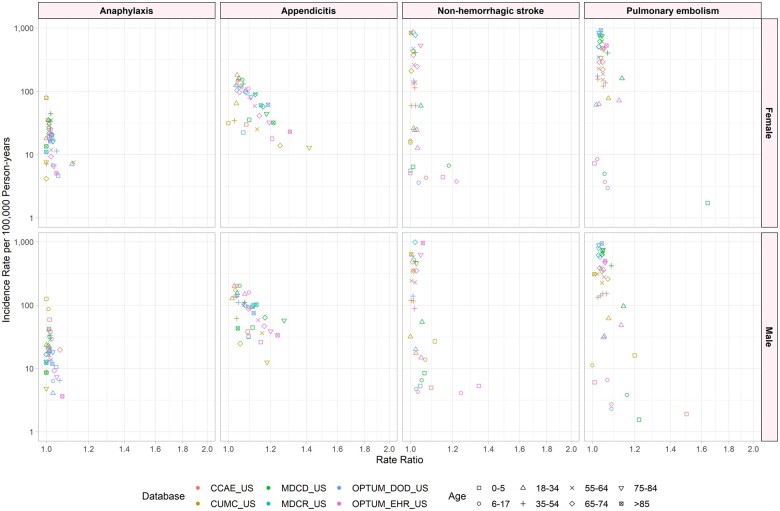Click the '6-17' age legend label
780x511 pixels.
500,504
